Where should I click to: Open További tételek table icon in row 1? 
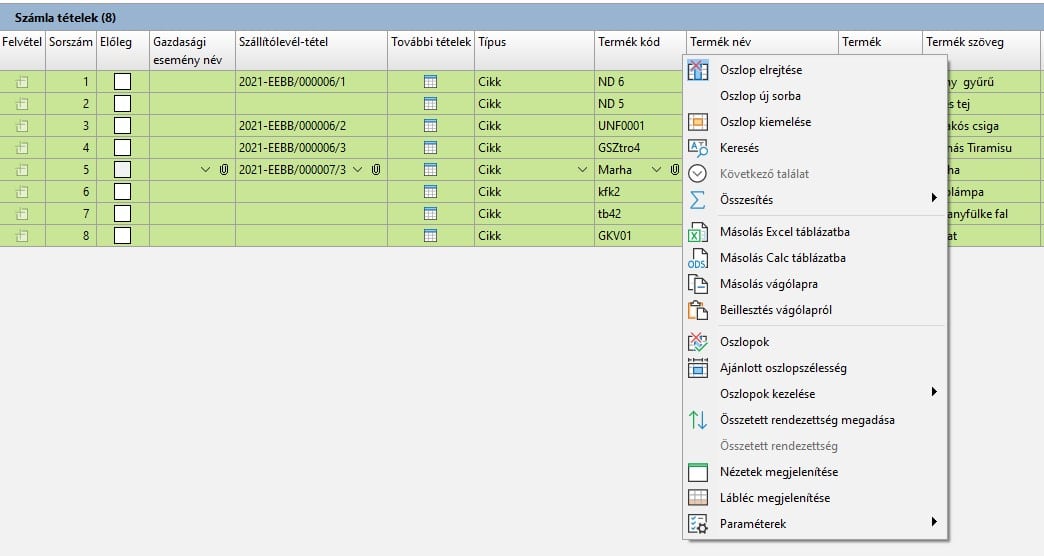(431, 82)
